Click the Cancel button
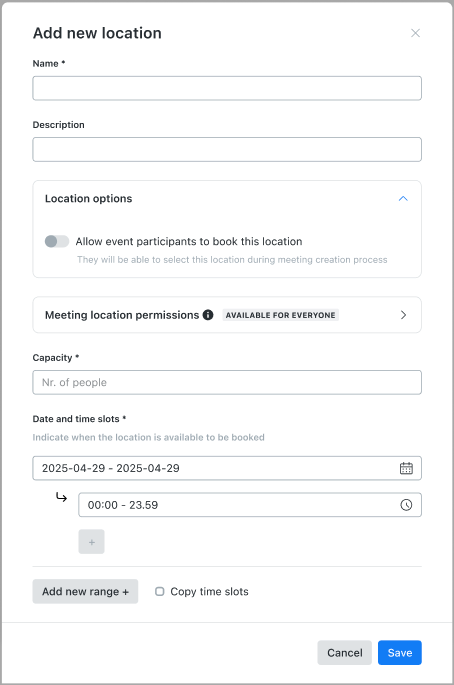The width and height of the screenshot is (454, 685). [344, 653]
